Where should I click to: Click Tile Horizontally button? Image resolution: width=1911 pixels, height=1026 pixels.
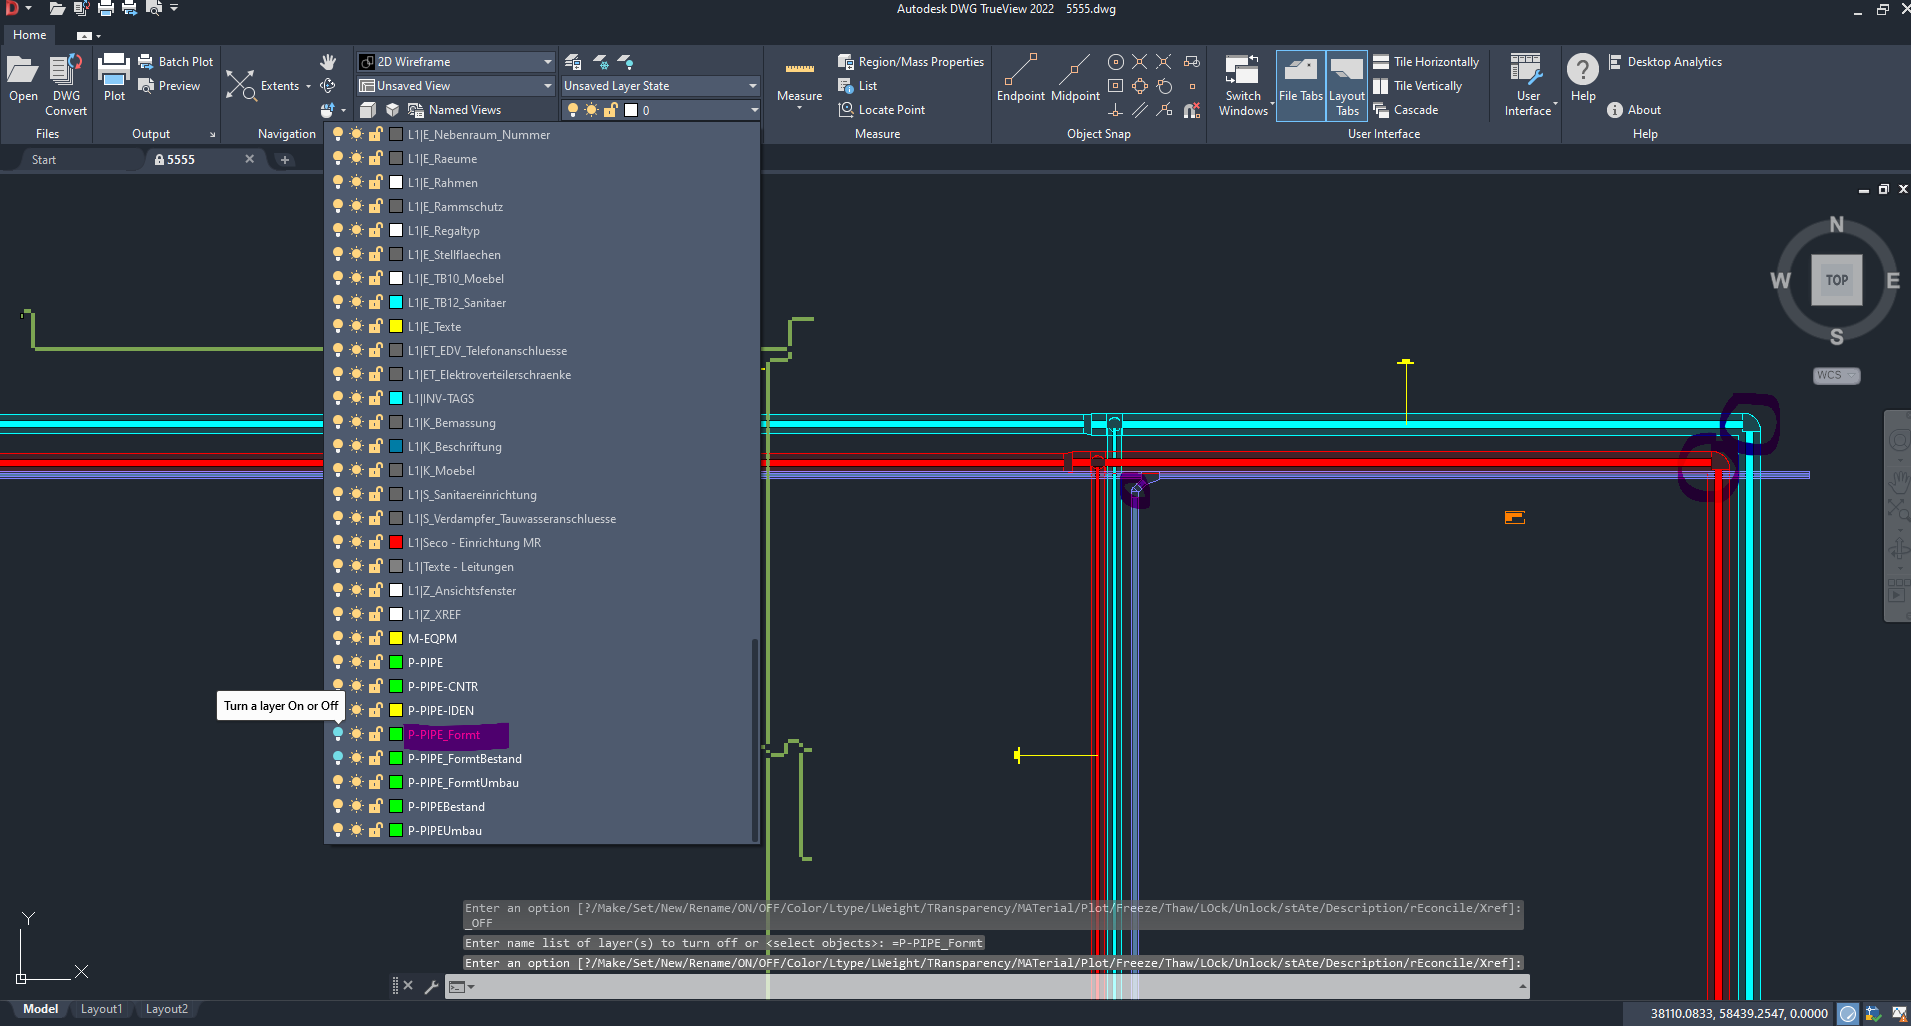(1426, 62)
